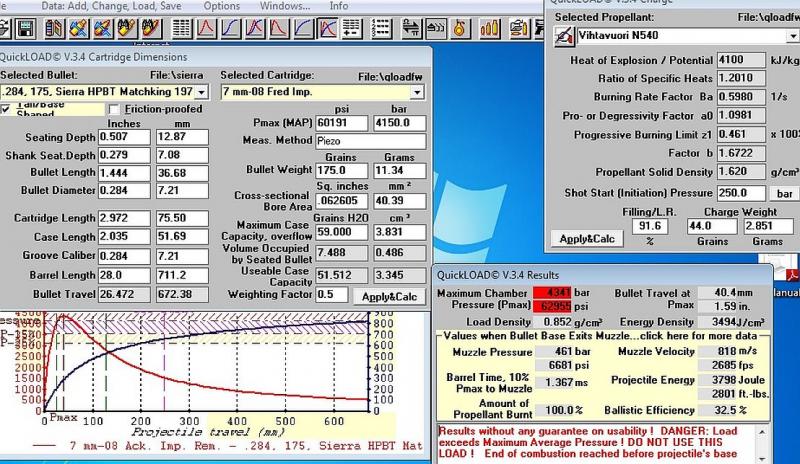This screenshot has height=464, width=800.
Task: Click the Seating Depth inches field
Action: point(124,137)
